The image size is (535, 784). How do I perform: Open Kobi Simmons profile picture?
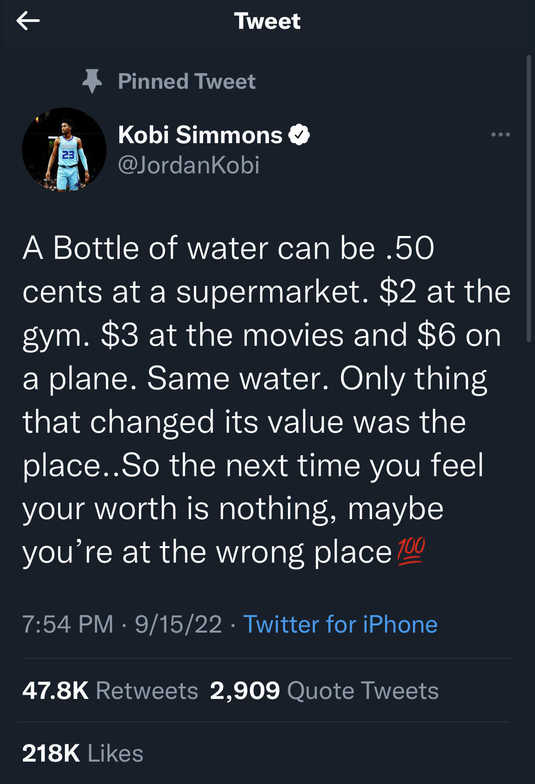[64, 150]
